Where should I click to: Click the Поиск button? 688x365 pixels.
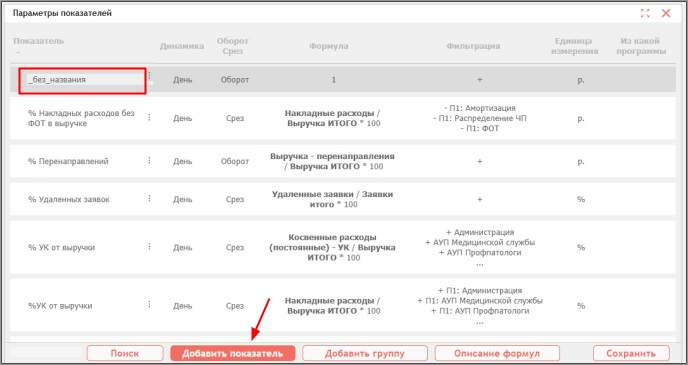pyautogui.click(x=125, y=353)
